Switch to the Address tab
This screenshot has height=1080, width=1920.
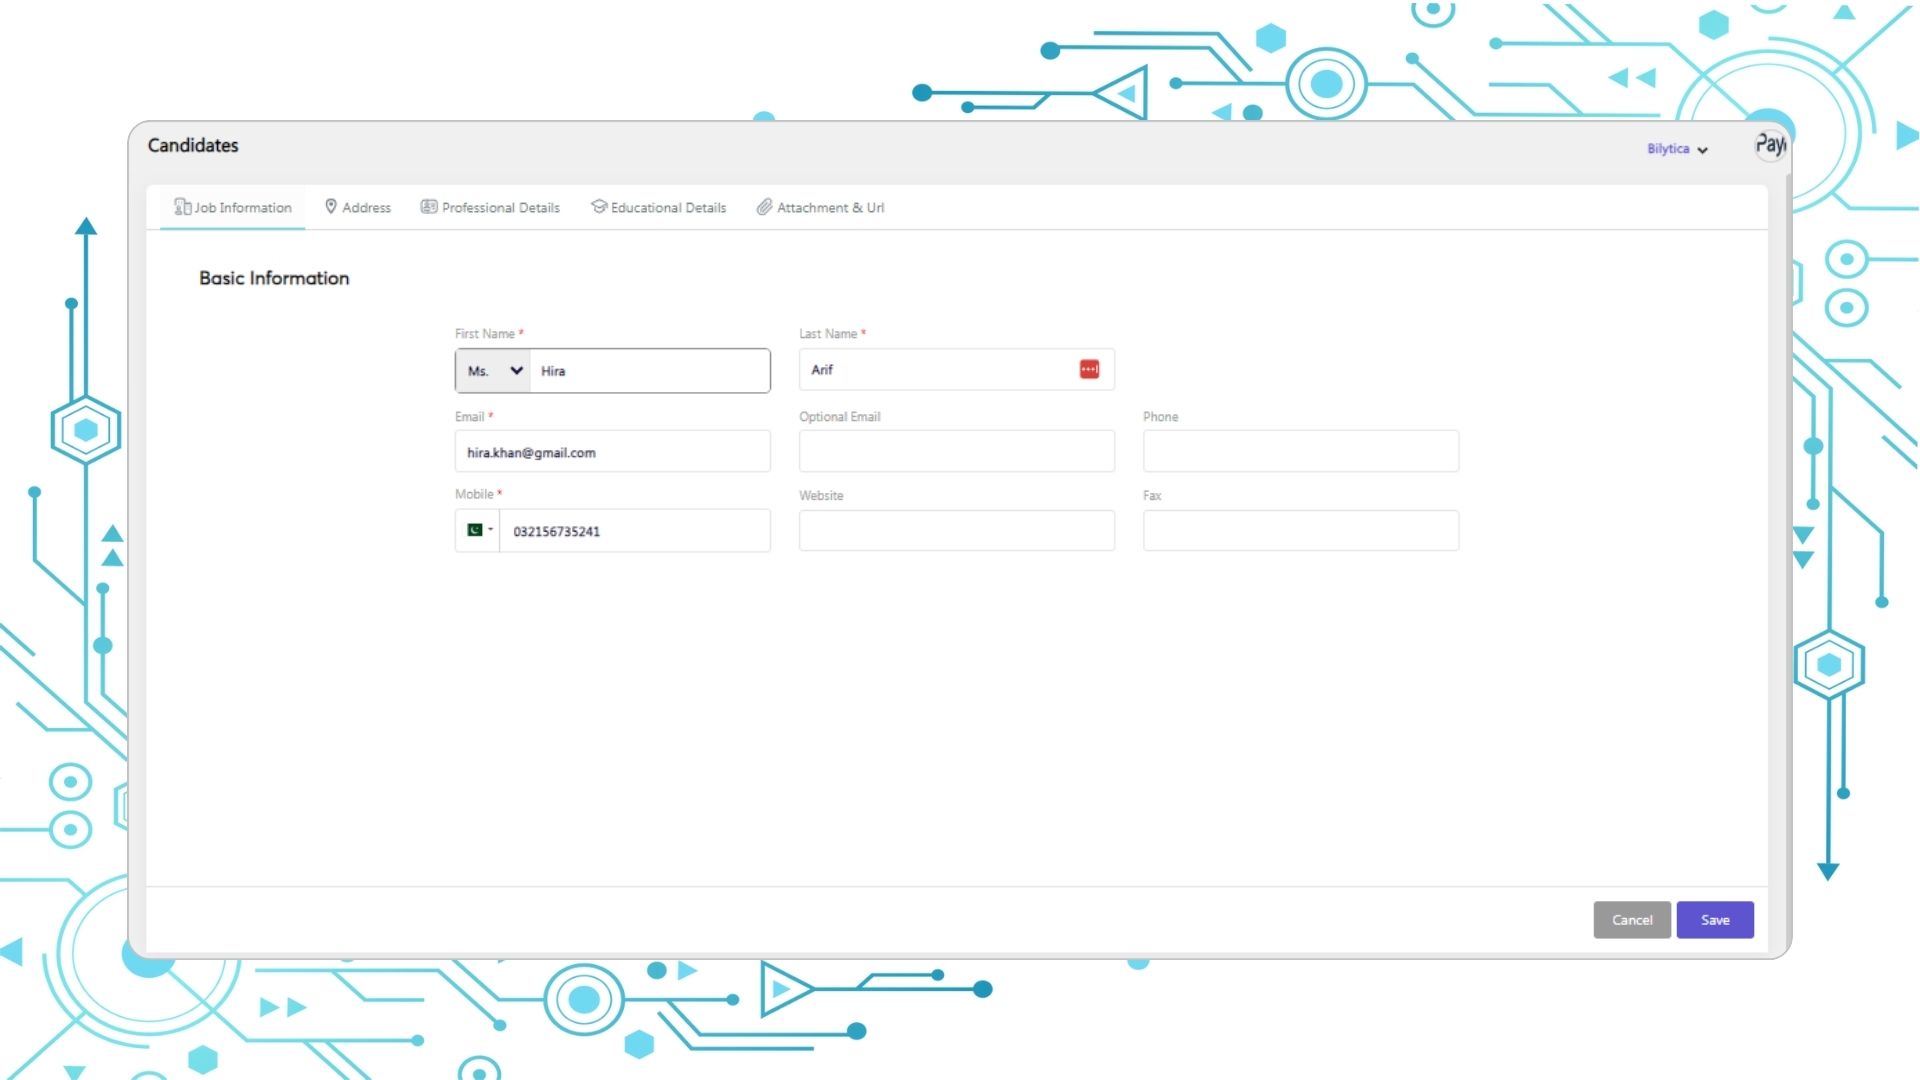[357, 207]
